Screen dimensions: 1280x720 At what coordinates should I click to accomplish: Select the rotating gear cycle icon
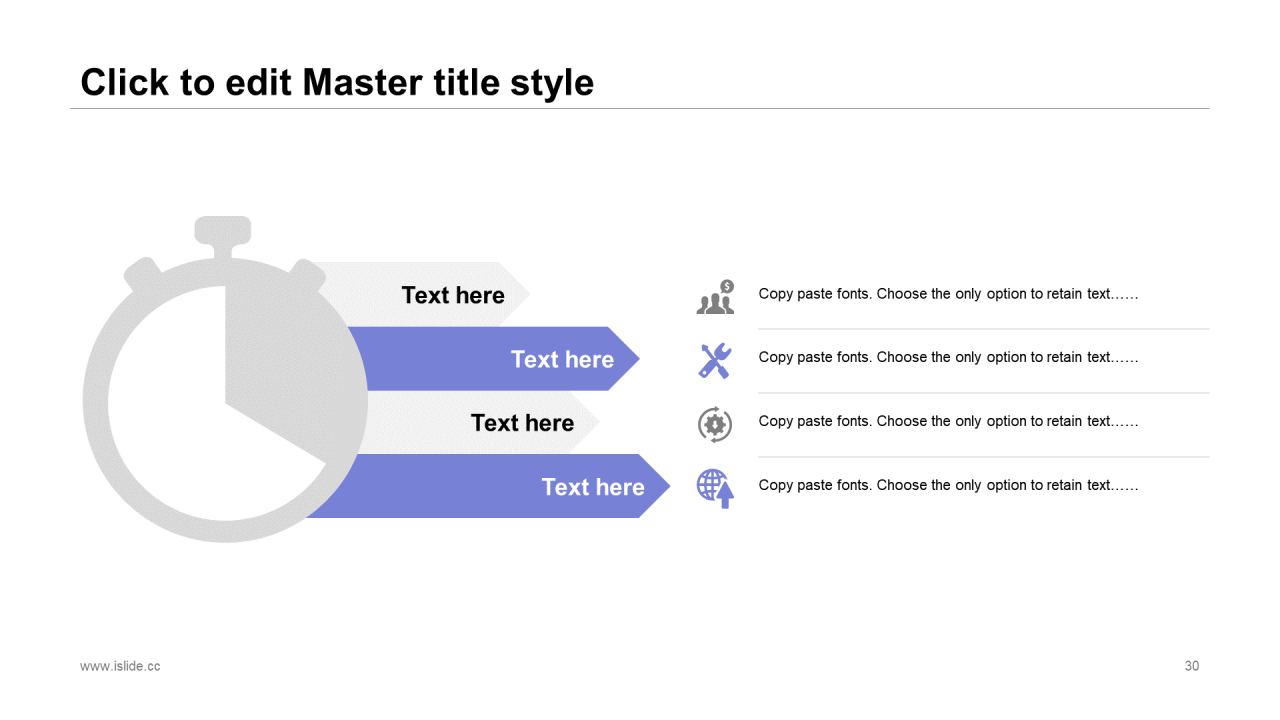click(715, 424)
